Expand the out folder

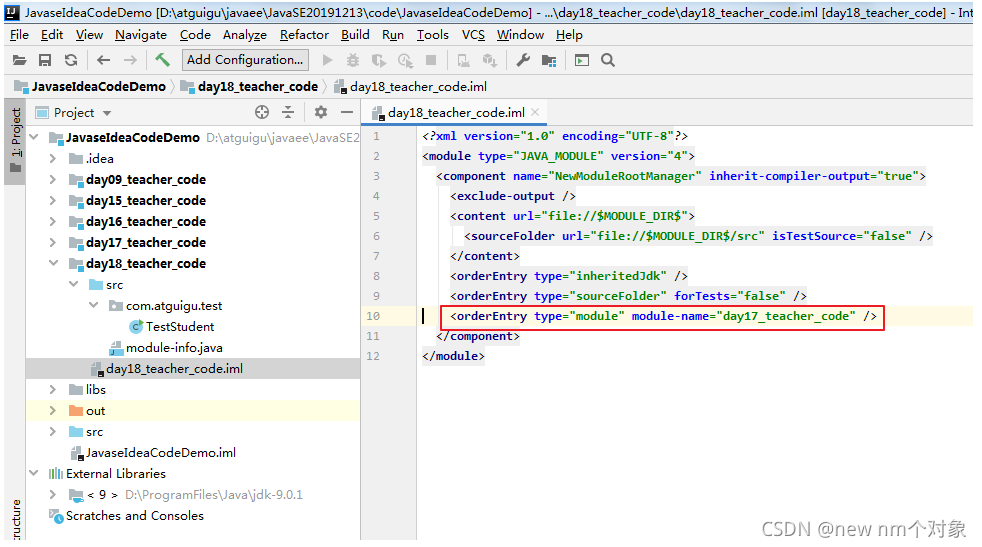53,410
